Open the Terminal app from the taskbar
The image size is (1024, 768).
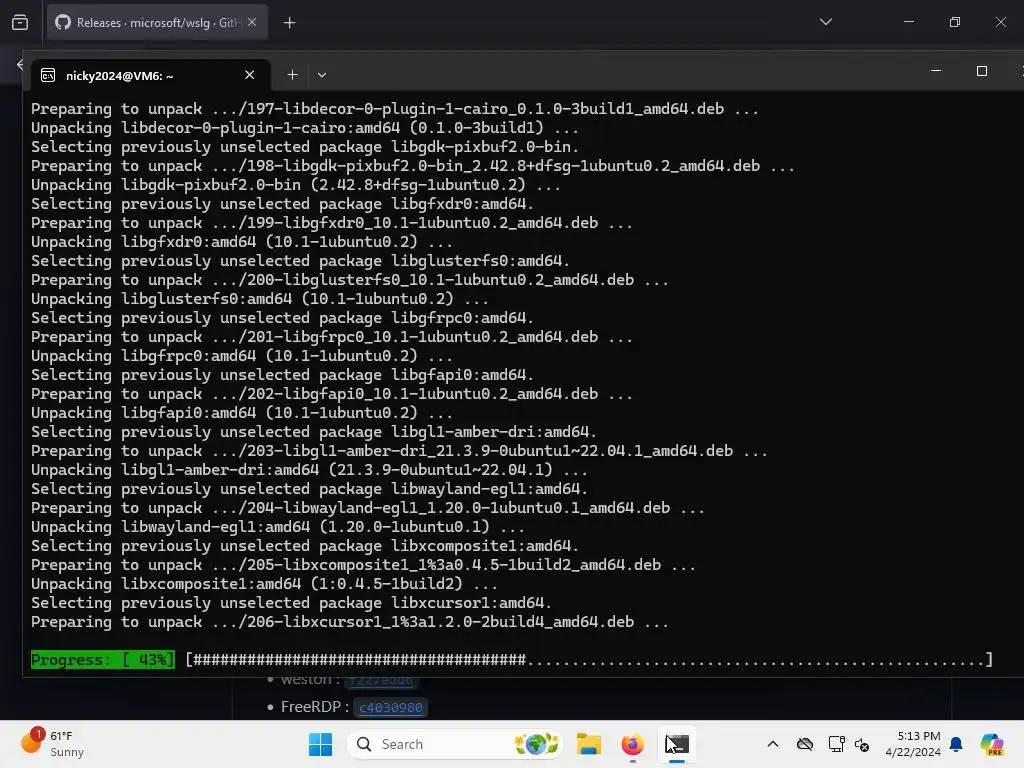point(677,744)
